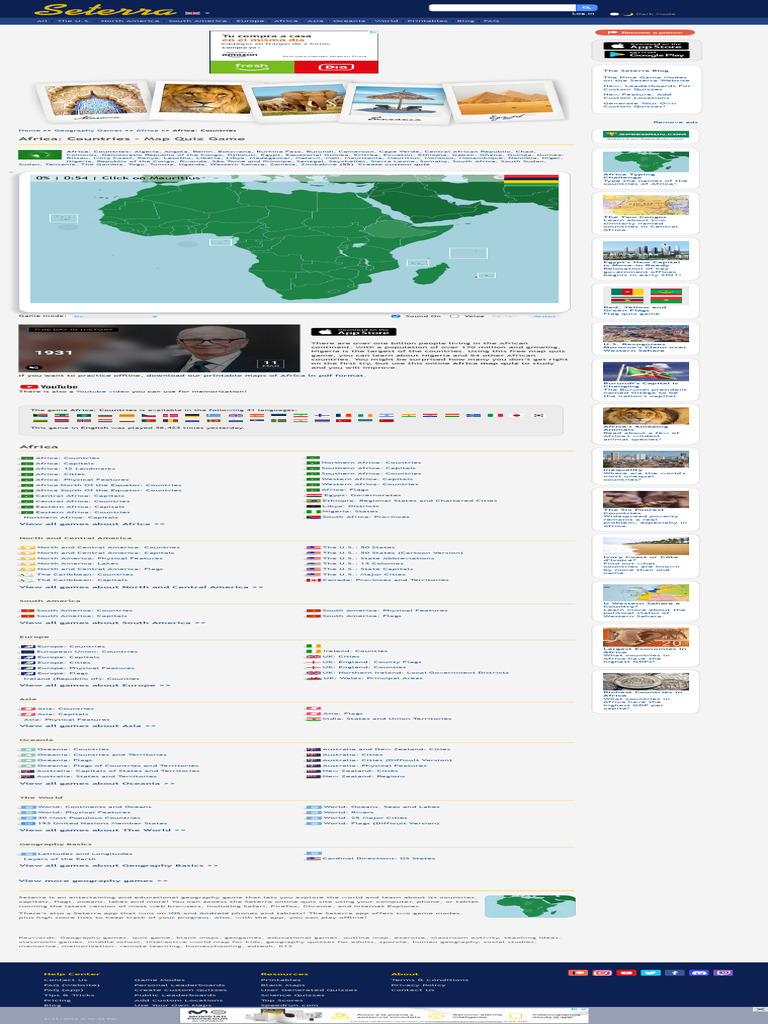Click 'Geography Games' breadcrumb link
Image resolution: width=768 pixels, height=1024 pixels.
88,130
